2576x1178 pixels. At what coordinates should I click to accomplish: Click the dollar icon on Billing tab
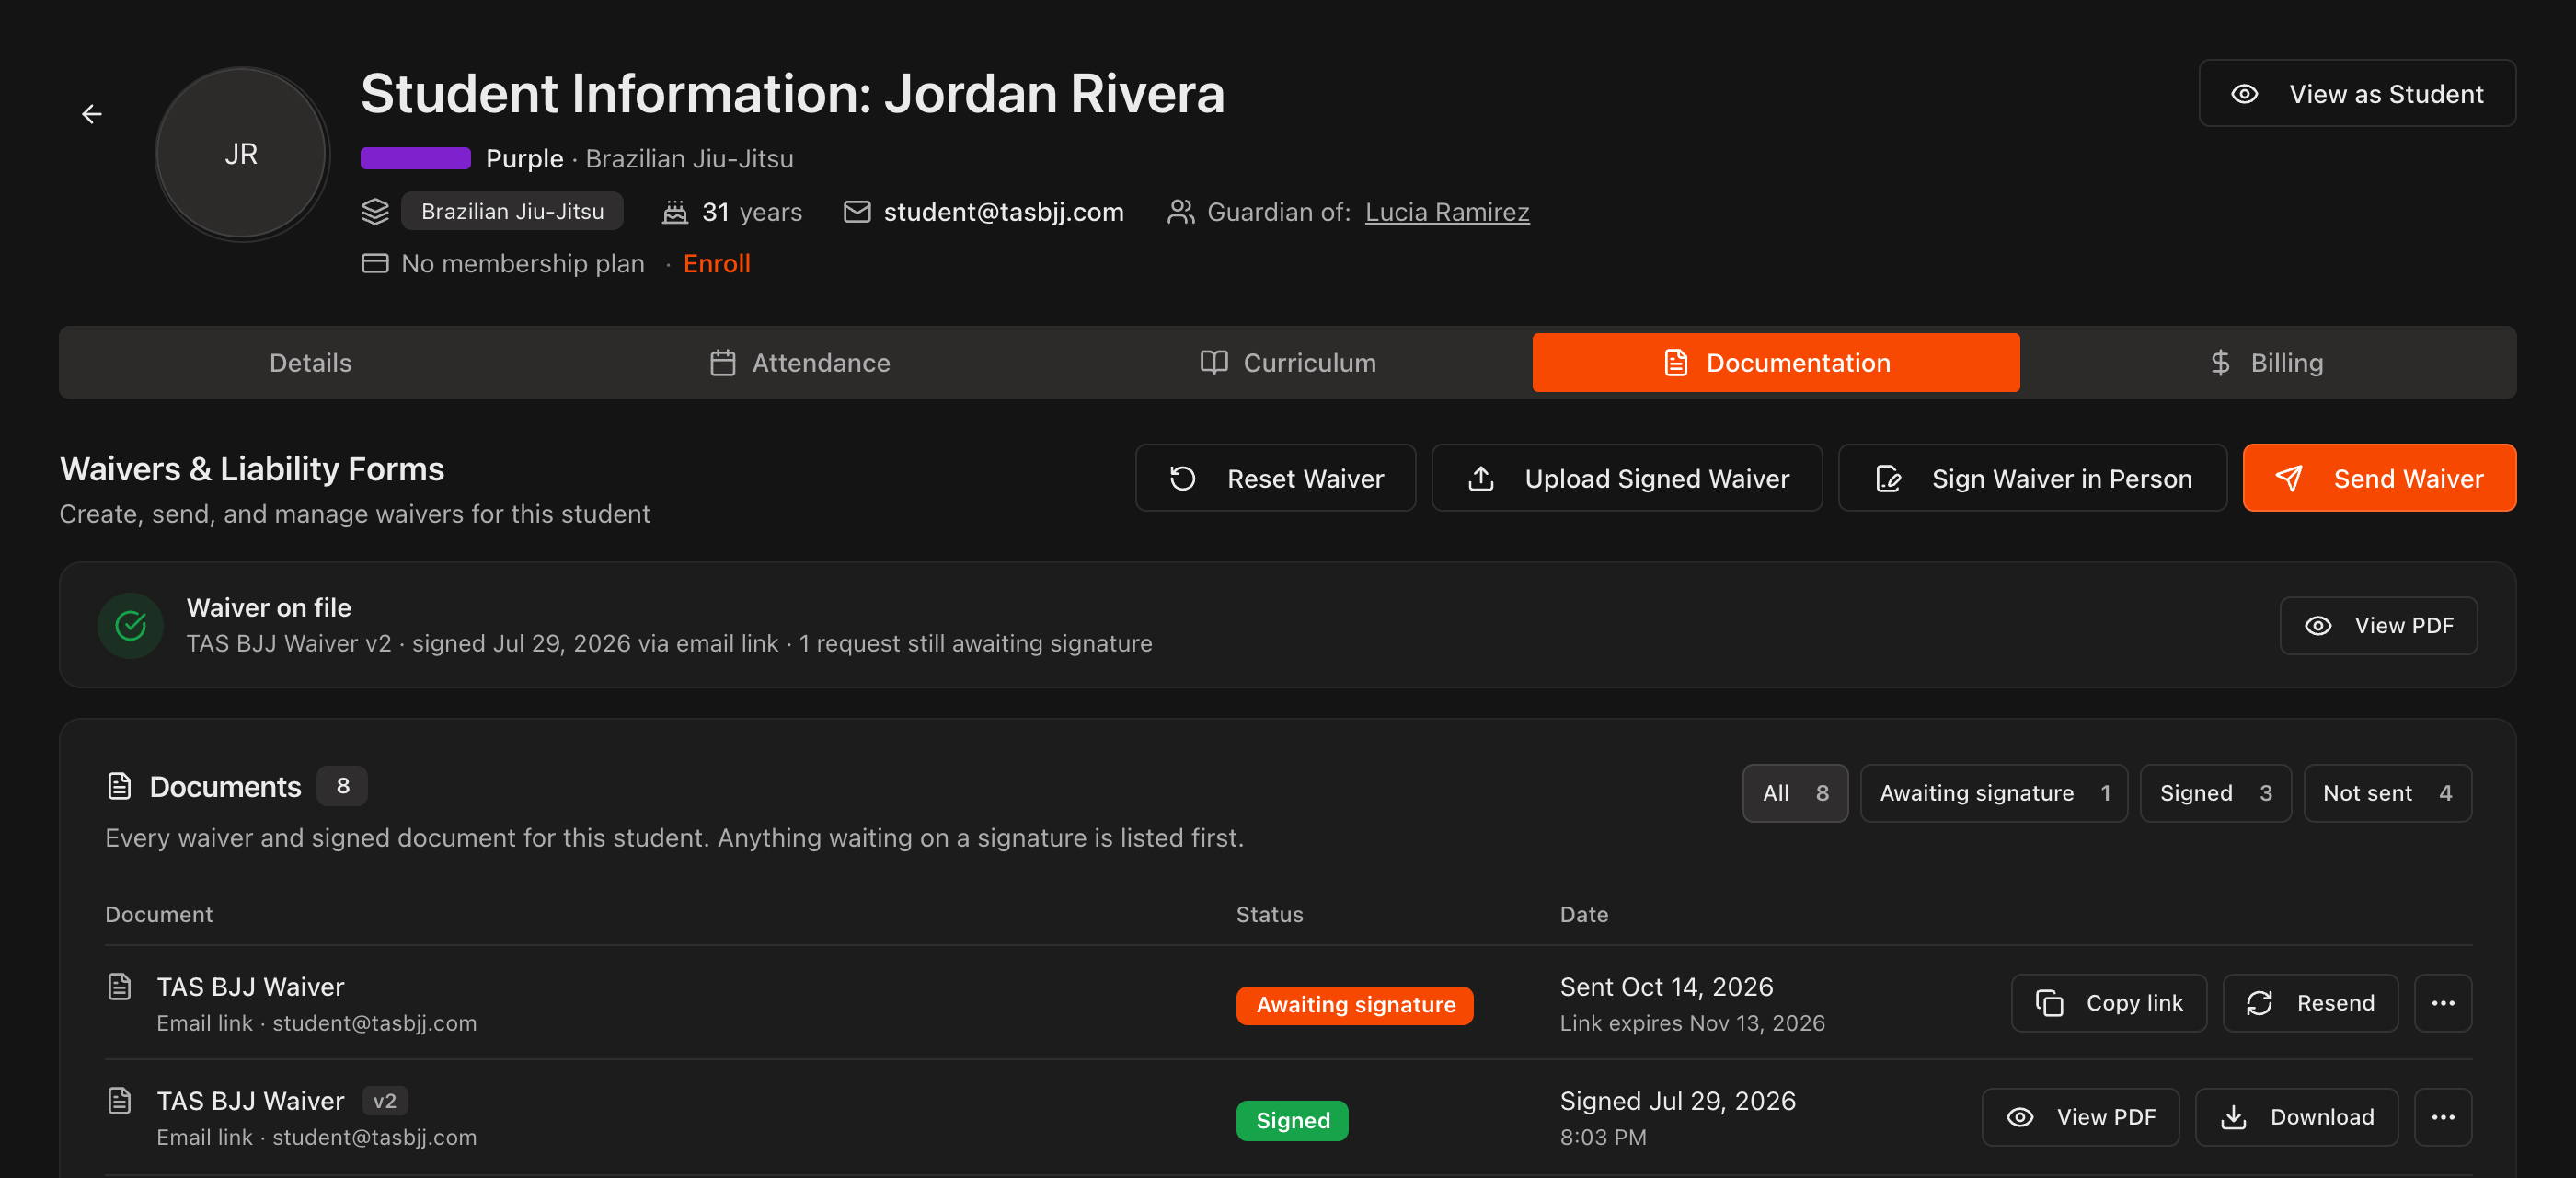2220,363
